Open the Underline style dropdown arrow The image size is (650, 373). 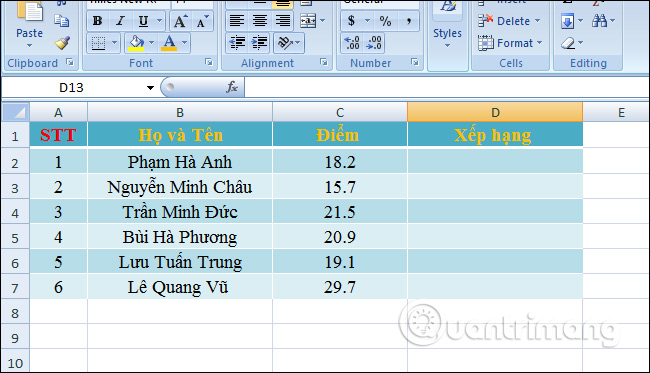click(x=160, y=21)
